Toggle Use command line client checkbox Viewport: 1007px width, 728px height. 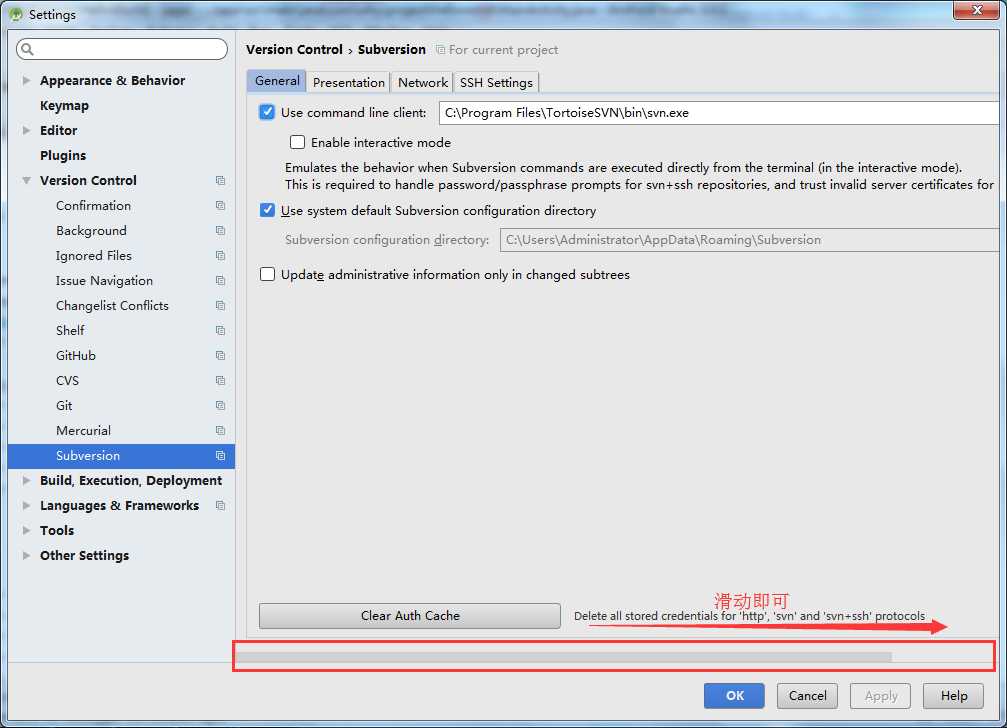point(267,112)
